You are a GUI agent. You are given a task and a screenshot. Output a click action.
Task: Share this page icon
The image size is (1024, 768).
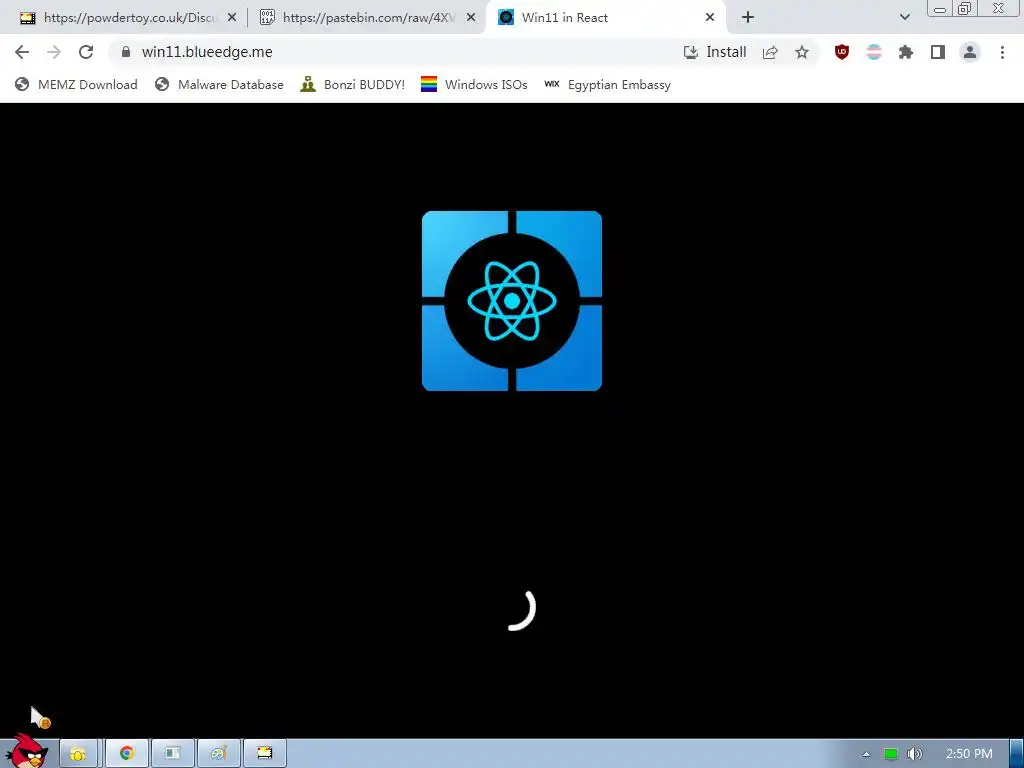tap(770, 52)
